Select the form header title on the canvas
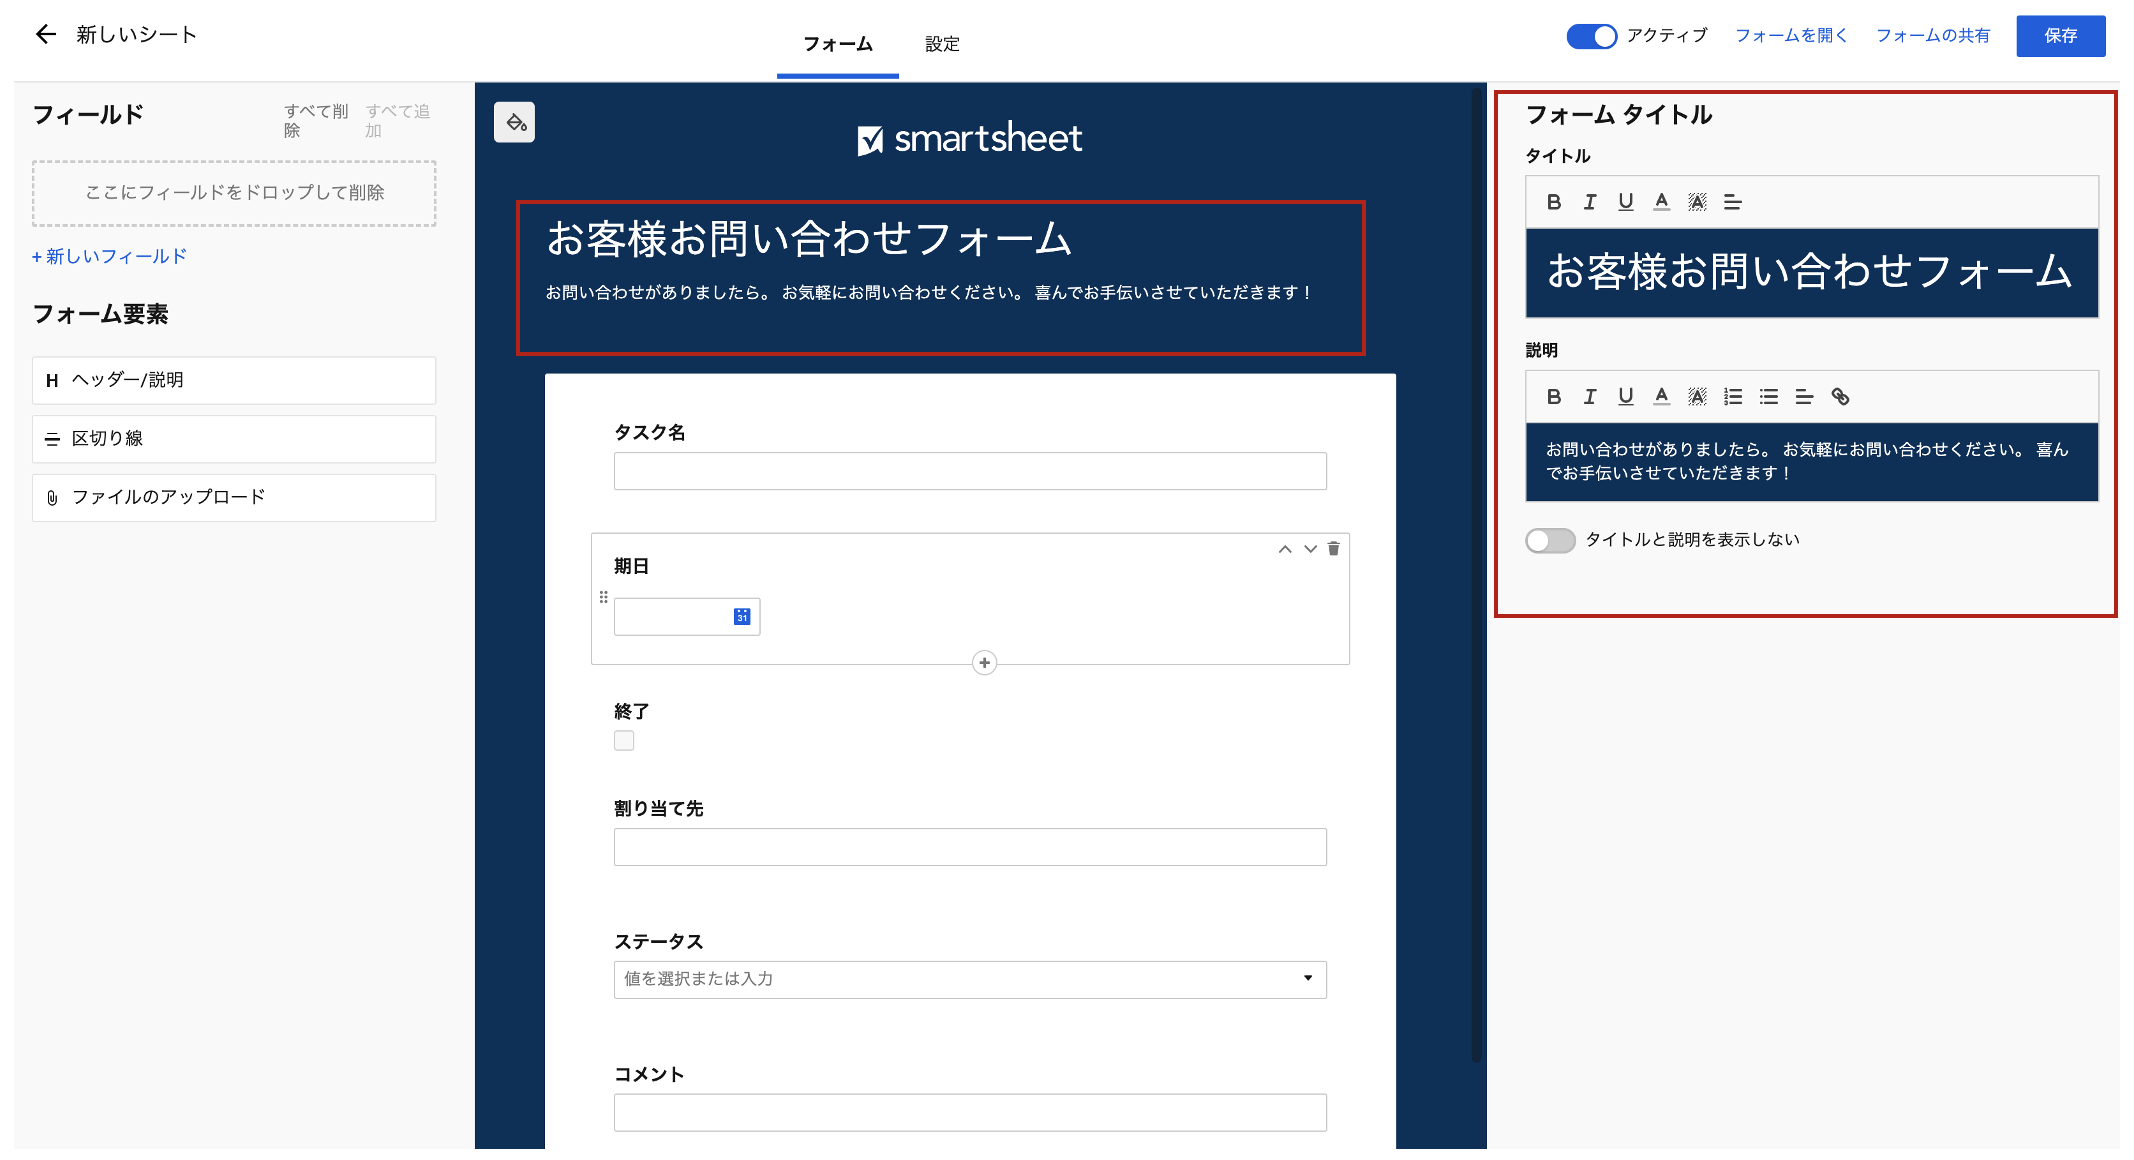 click(x=808, y=239)
